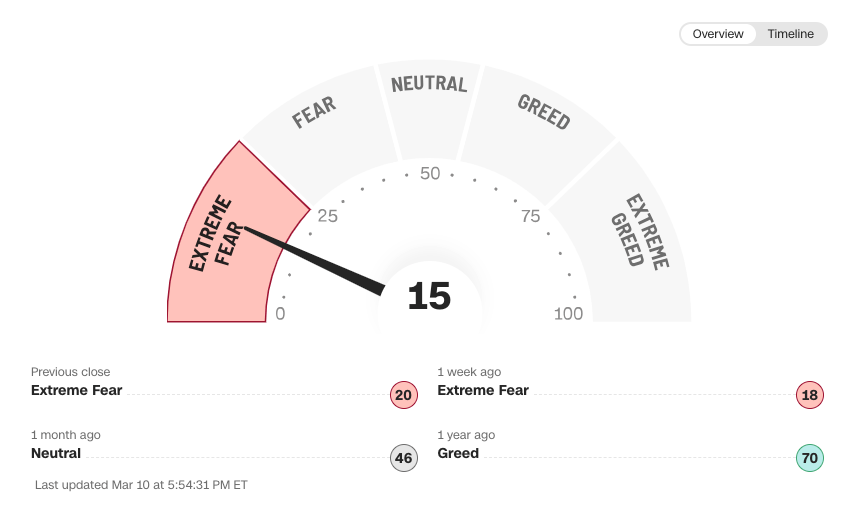Click the Last updated timestamp text
854x525 pixels.
click(141, 485)
